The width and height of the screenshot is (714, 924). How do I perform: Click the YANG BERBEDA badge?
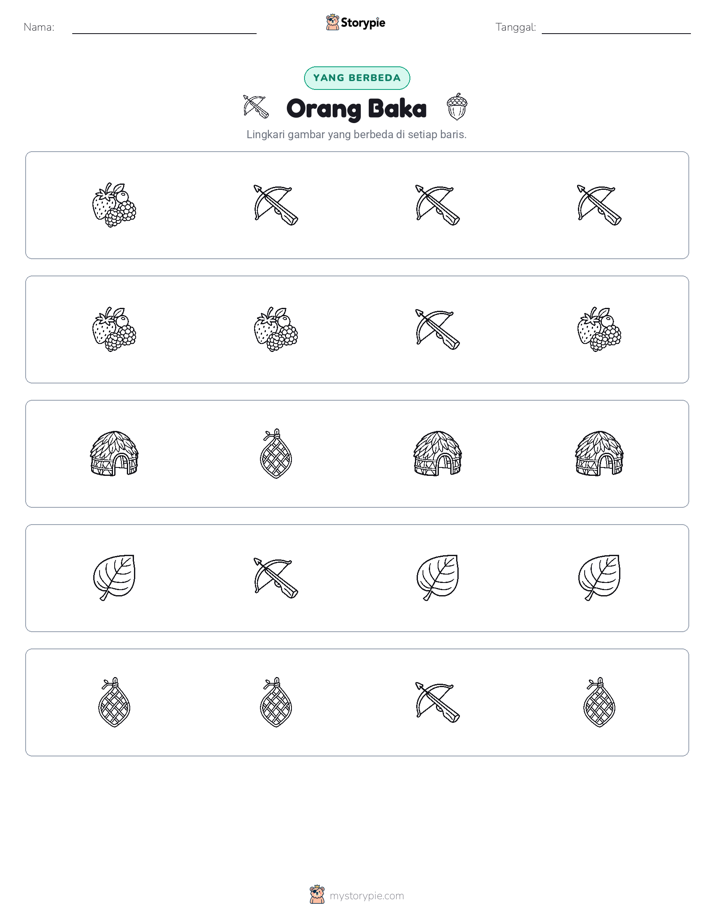pyautogui.click(x=357, y=78)
